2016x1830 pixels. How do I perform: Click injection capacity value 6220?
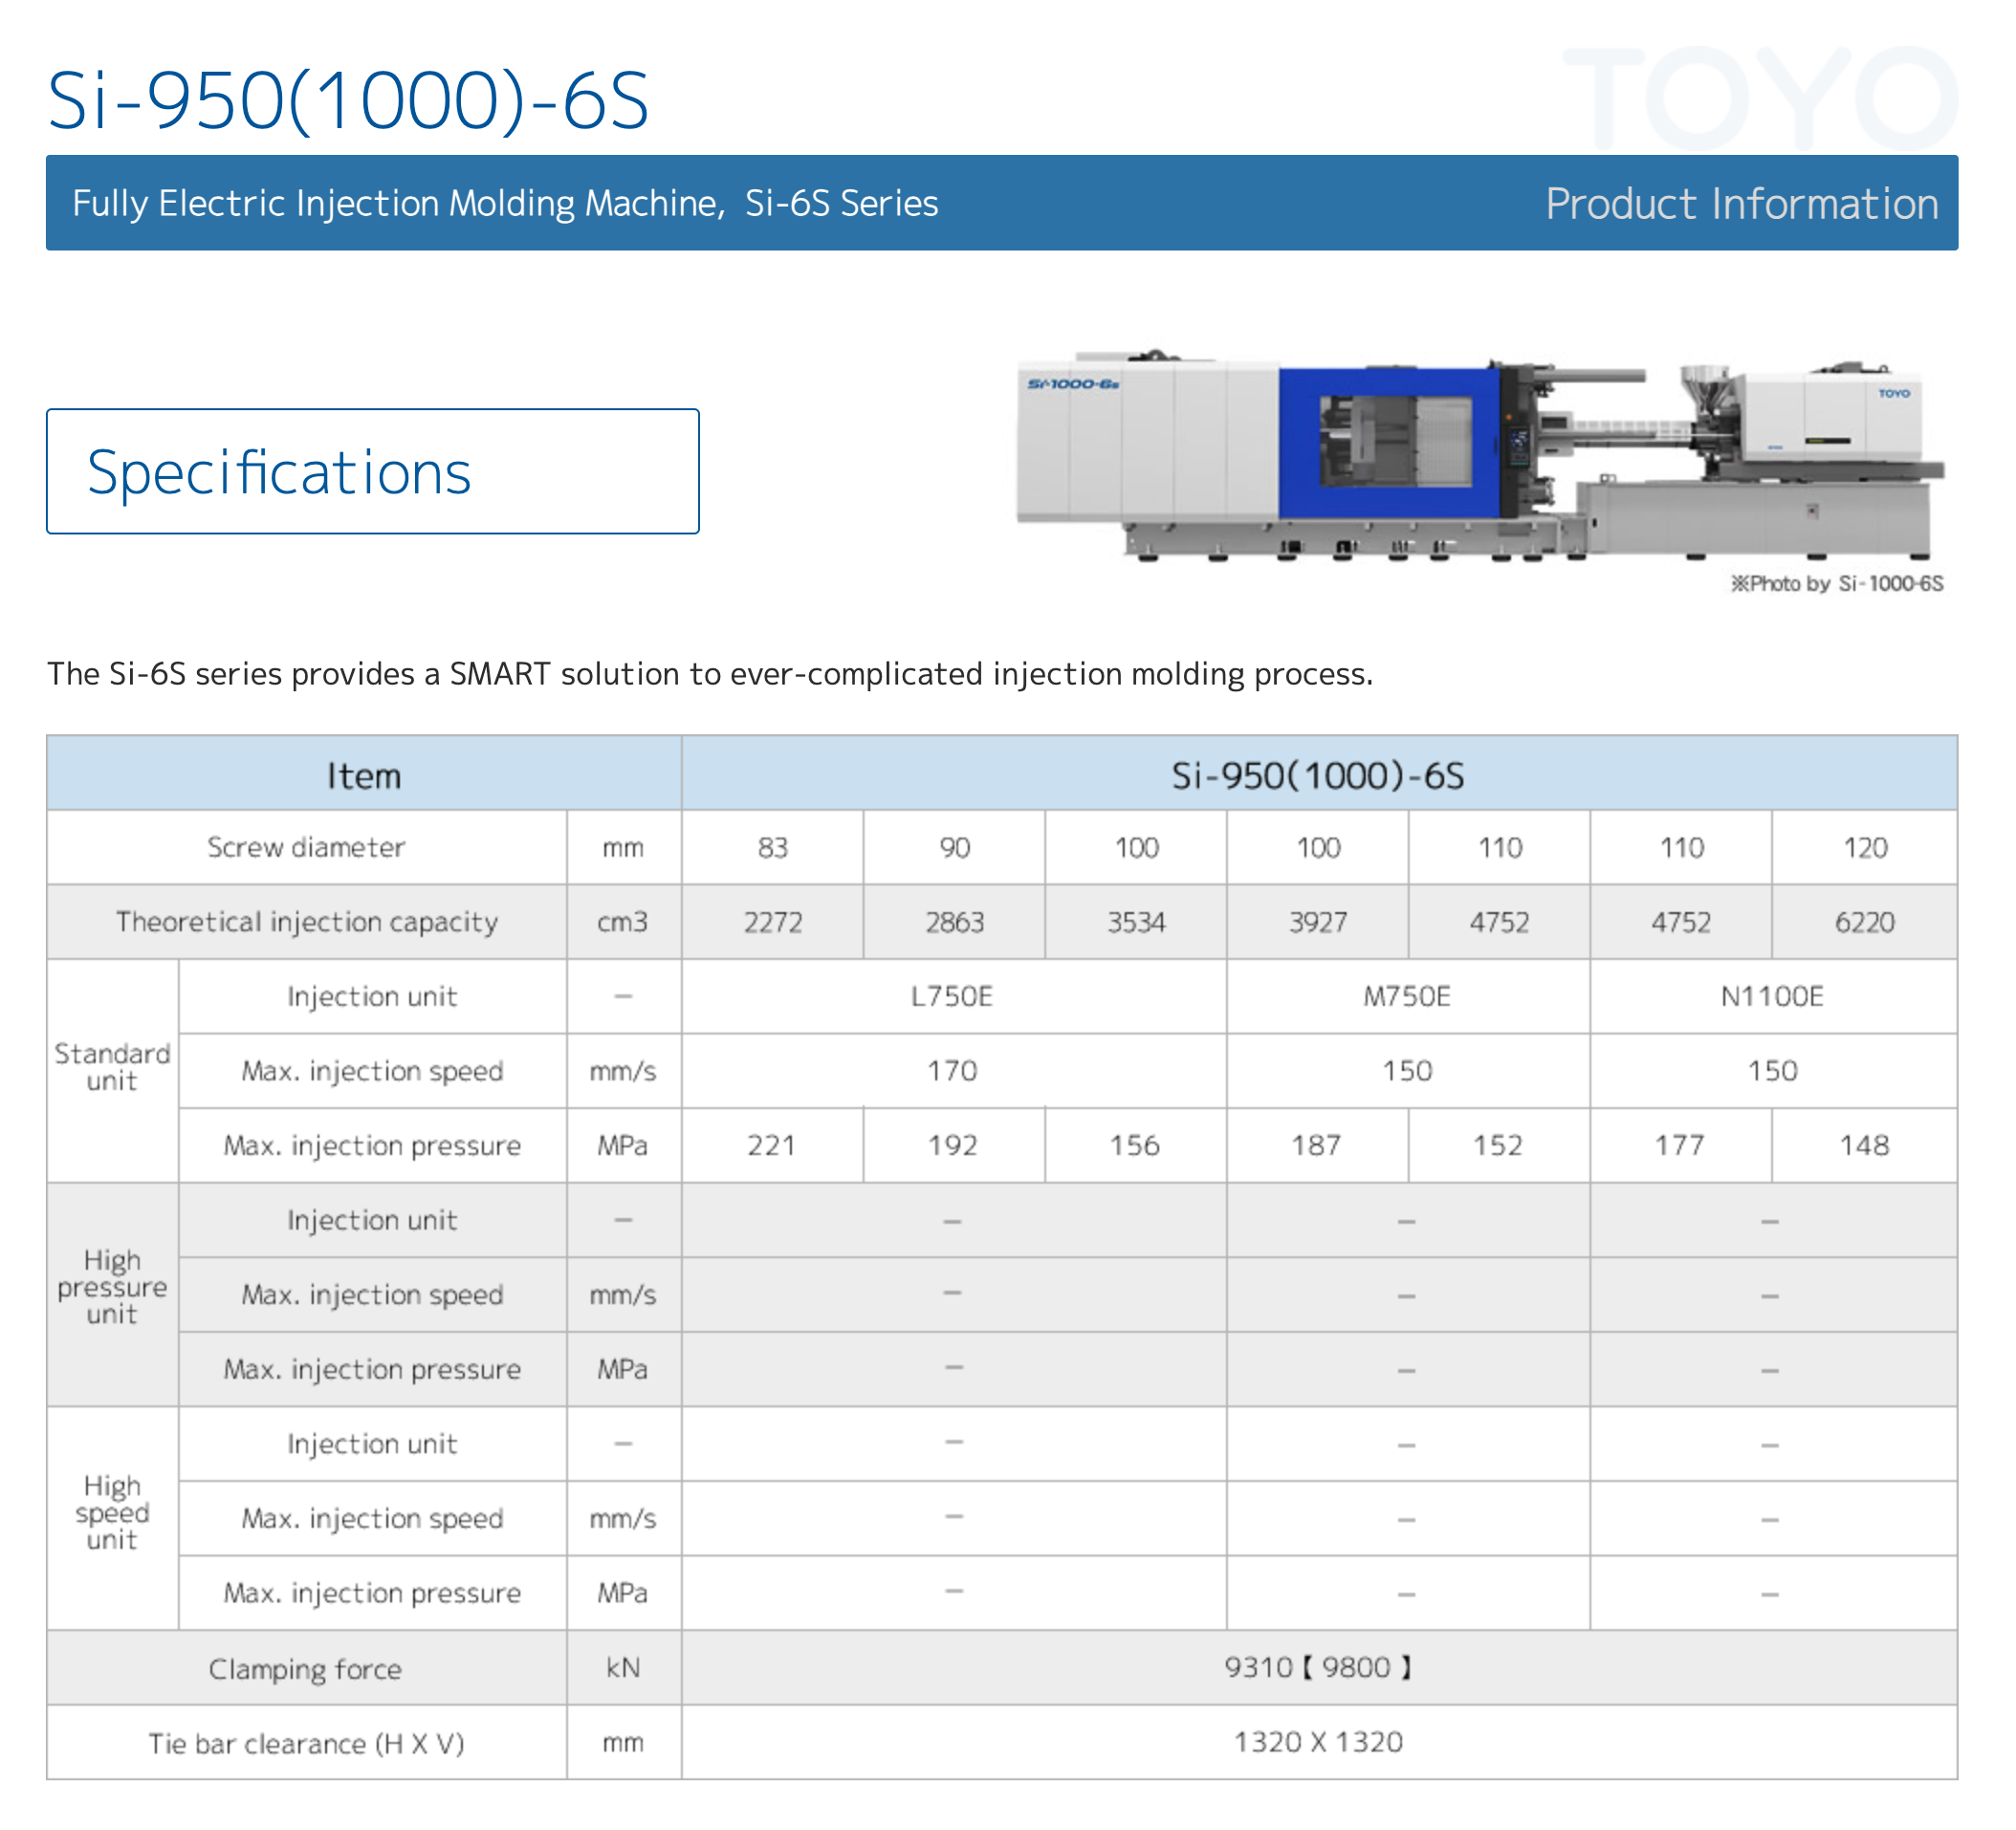1864,922
